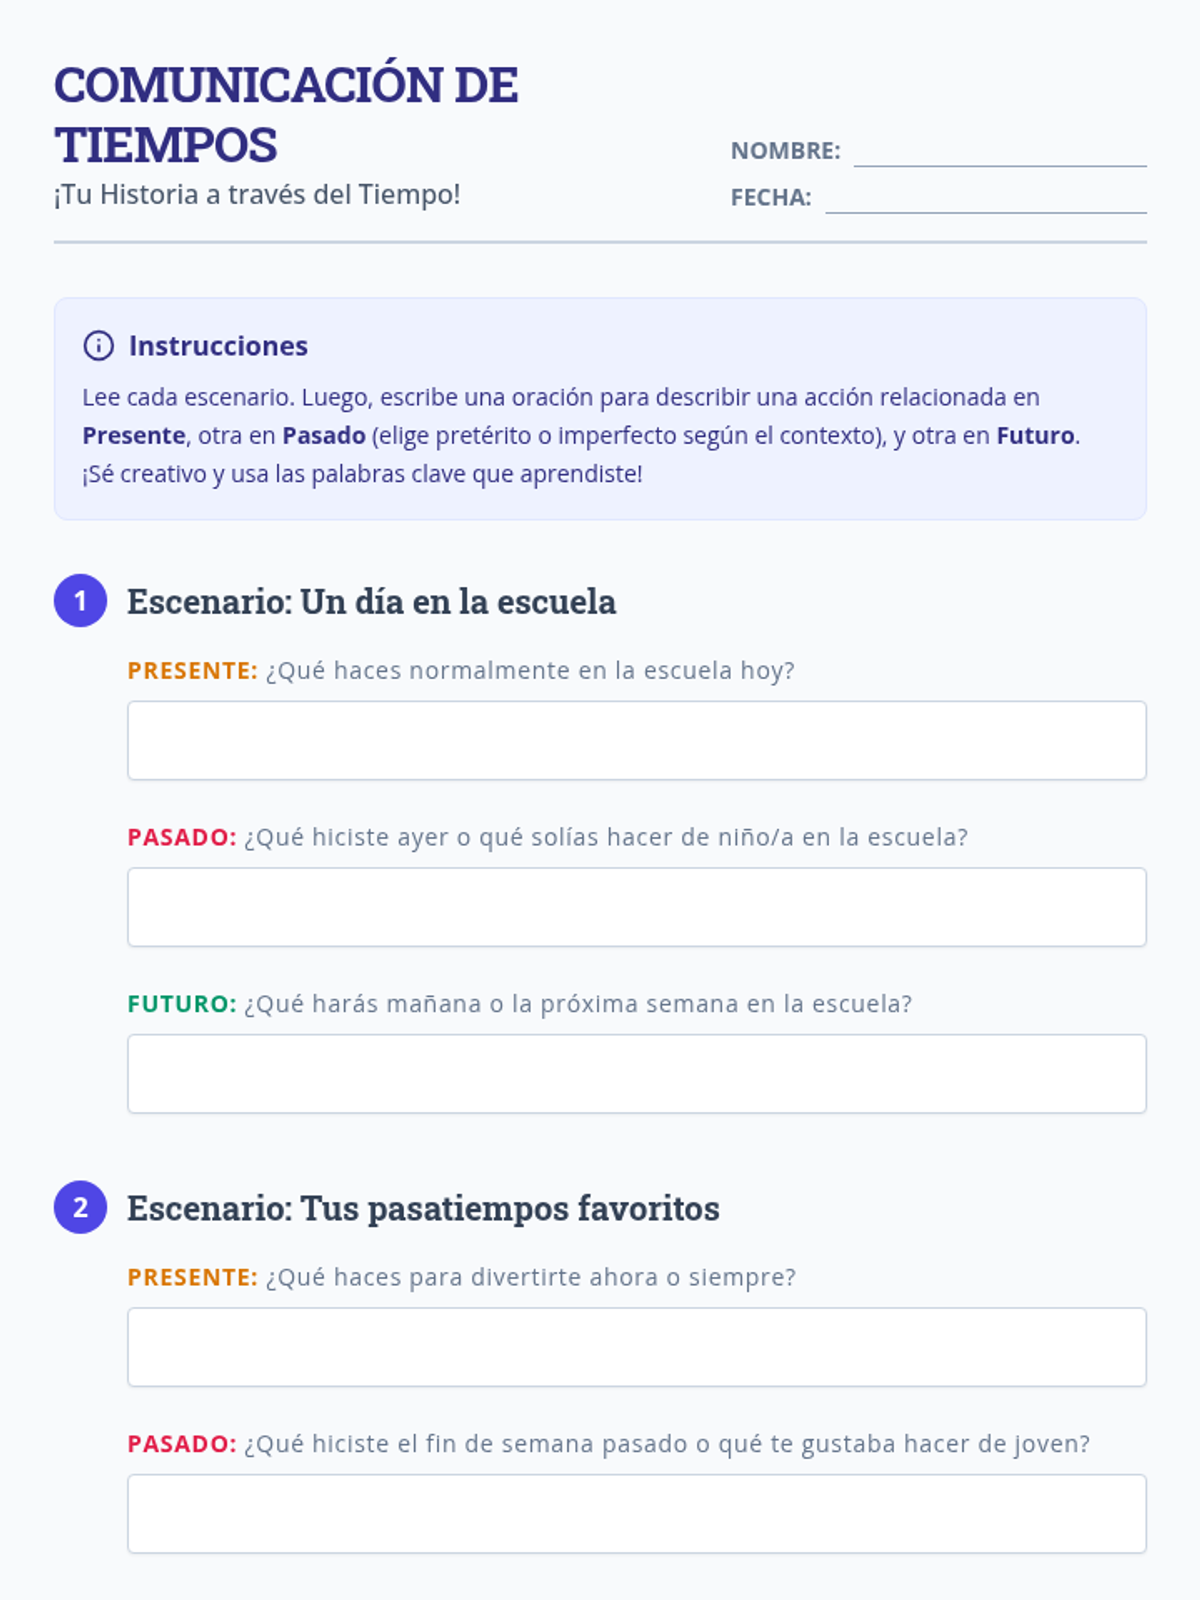Click the subtitle 'Tu Historia a través del Tiempo'

[x=257, y=195]
